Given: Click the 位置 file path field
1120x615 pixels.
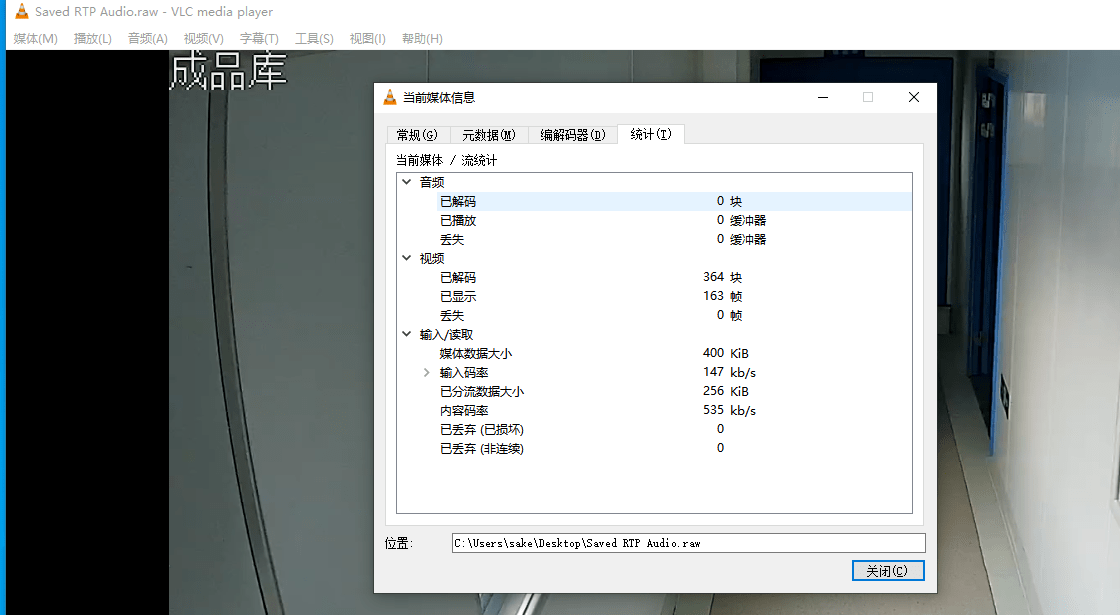Looking at the screenshot, I should (689, 543).
